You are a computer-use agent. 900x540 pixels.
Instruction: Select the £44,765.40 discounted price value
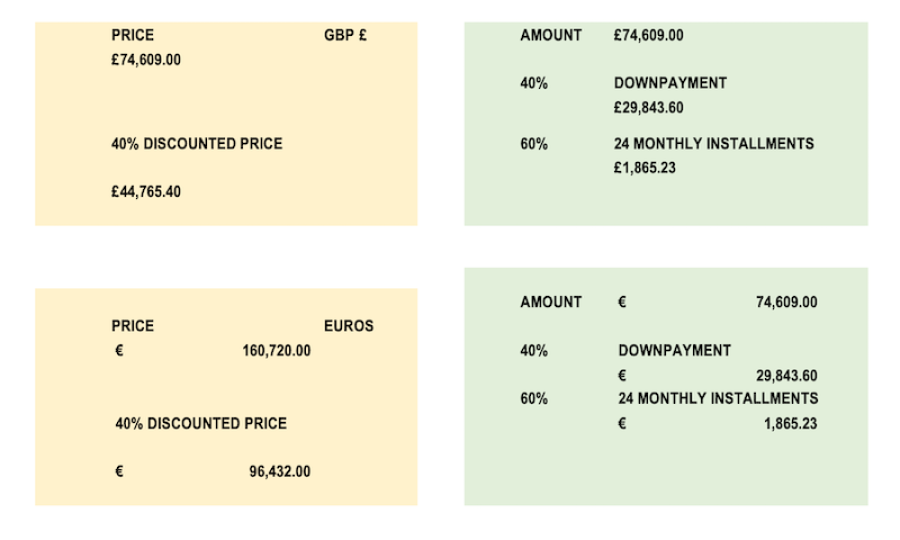(x=146, y=192)
